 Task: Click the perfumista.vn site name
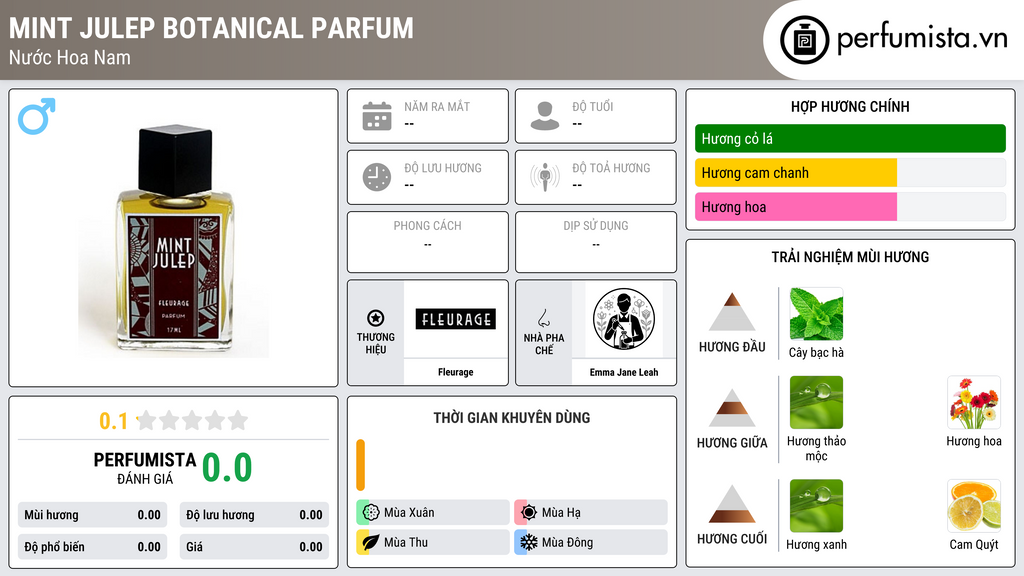click(x=922, y=39)
